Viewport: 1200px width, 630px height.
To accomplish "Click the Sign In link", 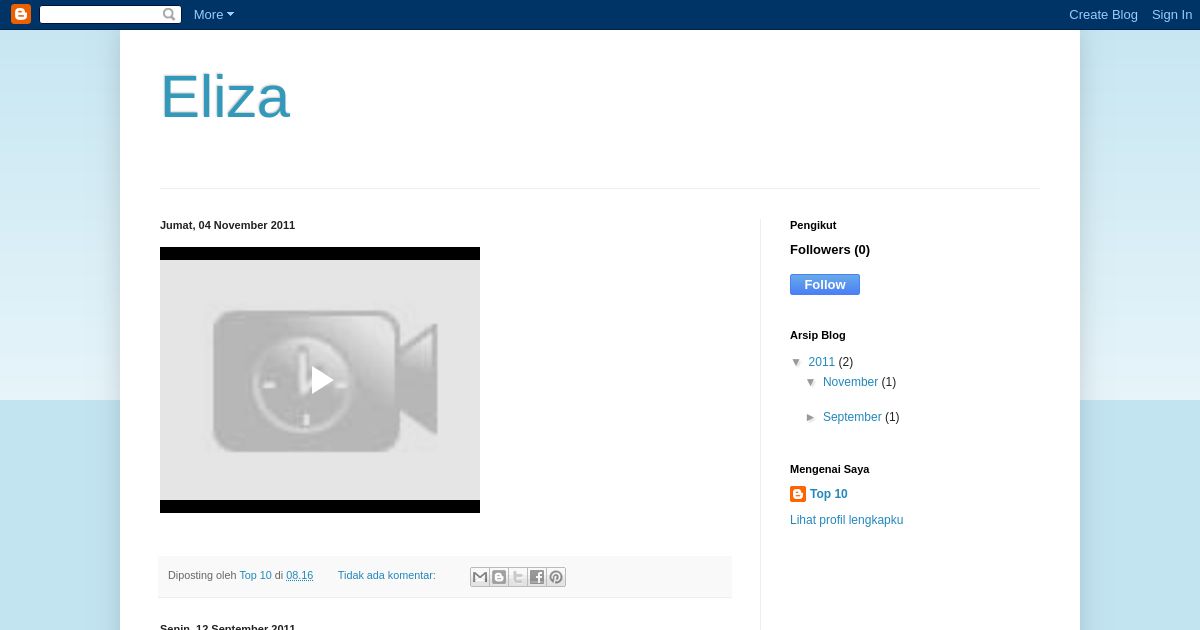I will point(1171,14).
